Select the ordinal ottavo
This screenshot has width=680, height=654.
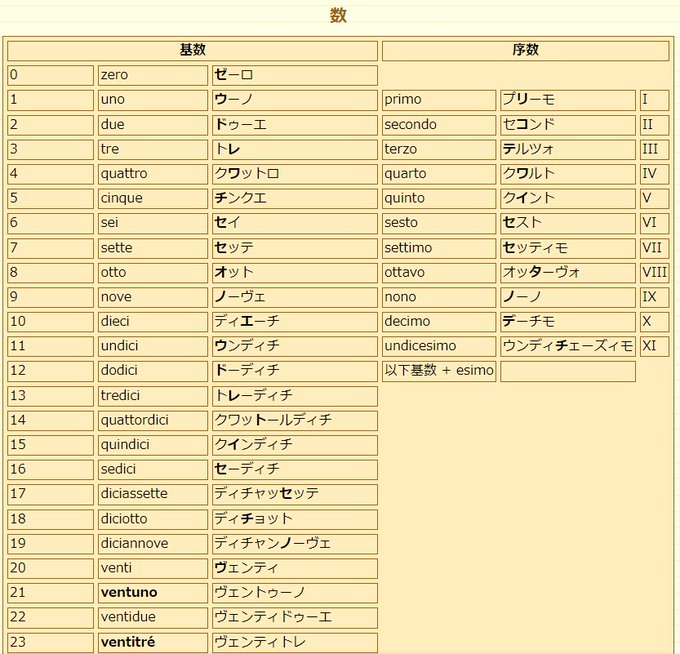pyautogui.click(x=404, y=272)
